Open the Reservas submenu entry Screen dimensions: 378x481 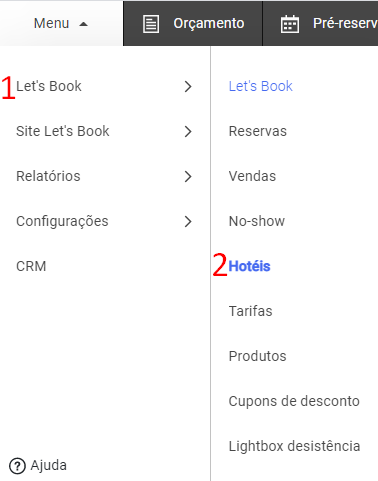[258, 131]
